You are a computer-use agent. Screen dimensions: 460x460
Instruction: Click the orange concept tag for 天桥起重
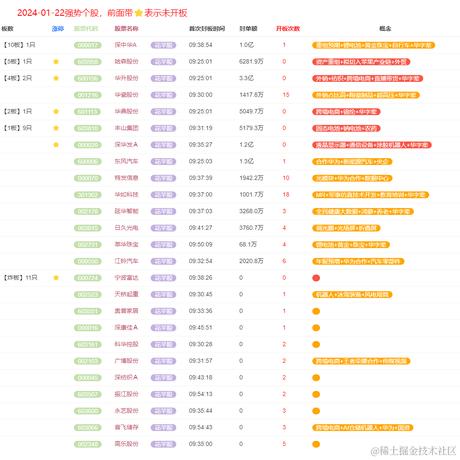click(352, 295)
